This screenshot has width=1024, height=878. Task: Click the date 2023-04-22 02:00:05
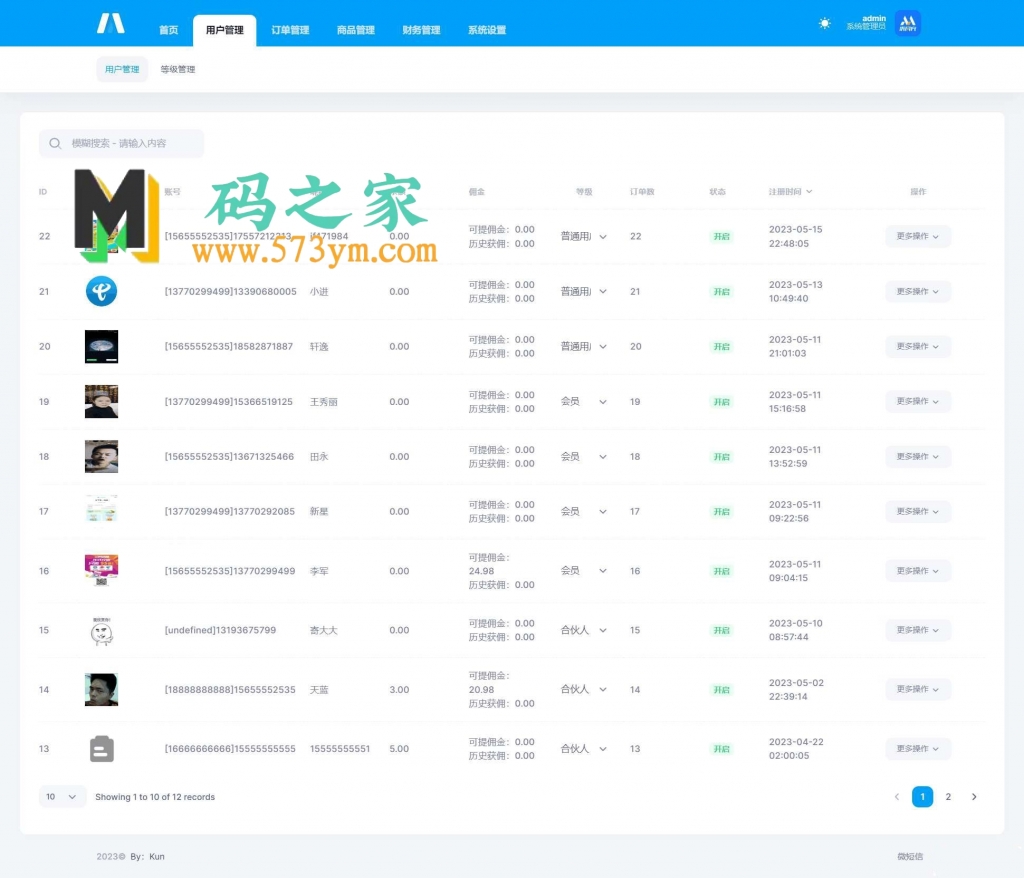pyautogui.click(x=796, y=749)
